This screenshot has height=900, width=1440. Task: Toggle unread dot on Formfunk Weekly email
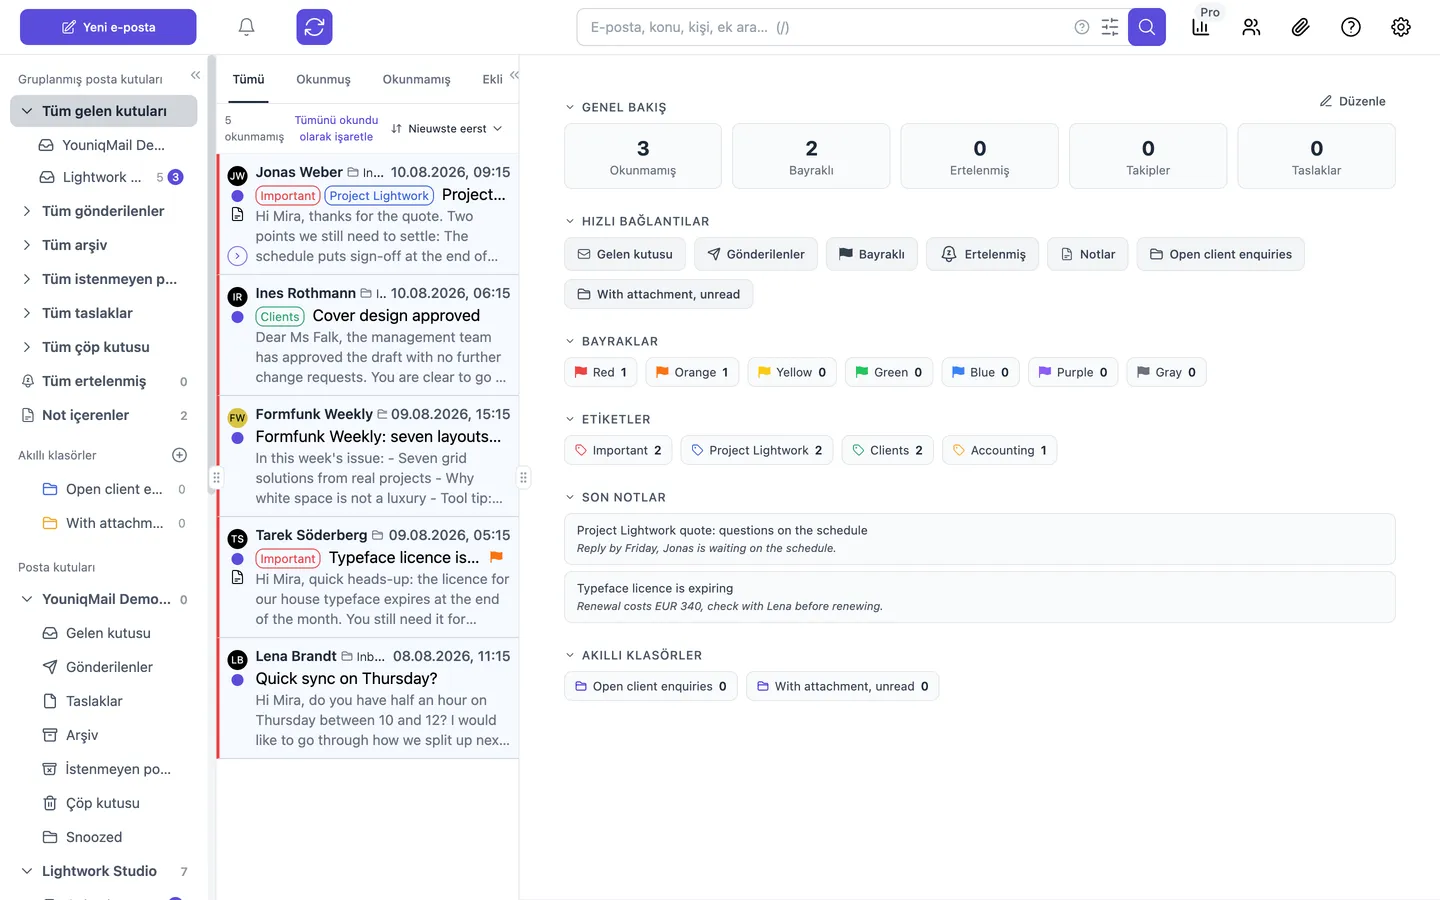[237, 438]
